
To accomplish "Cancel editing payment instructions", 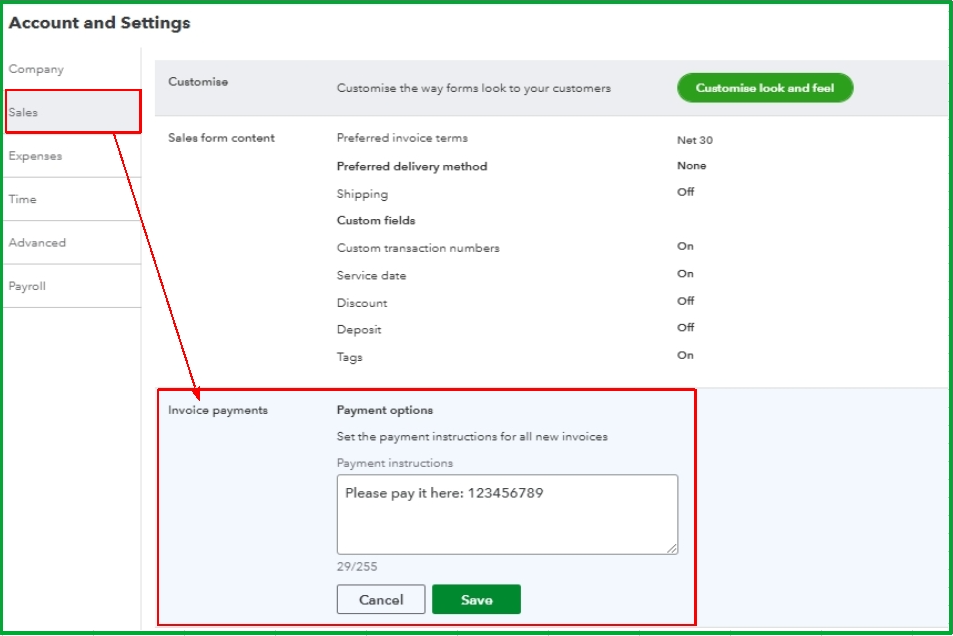I will click(381, 600).
